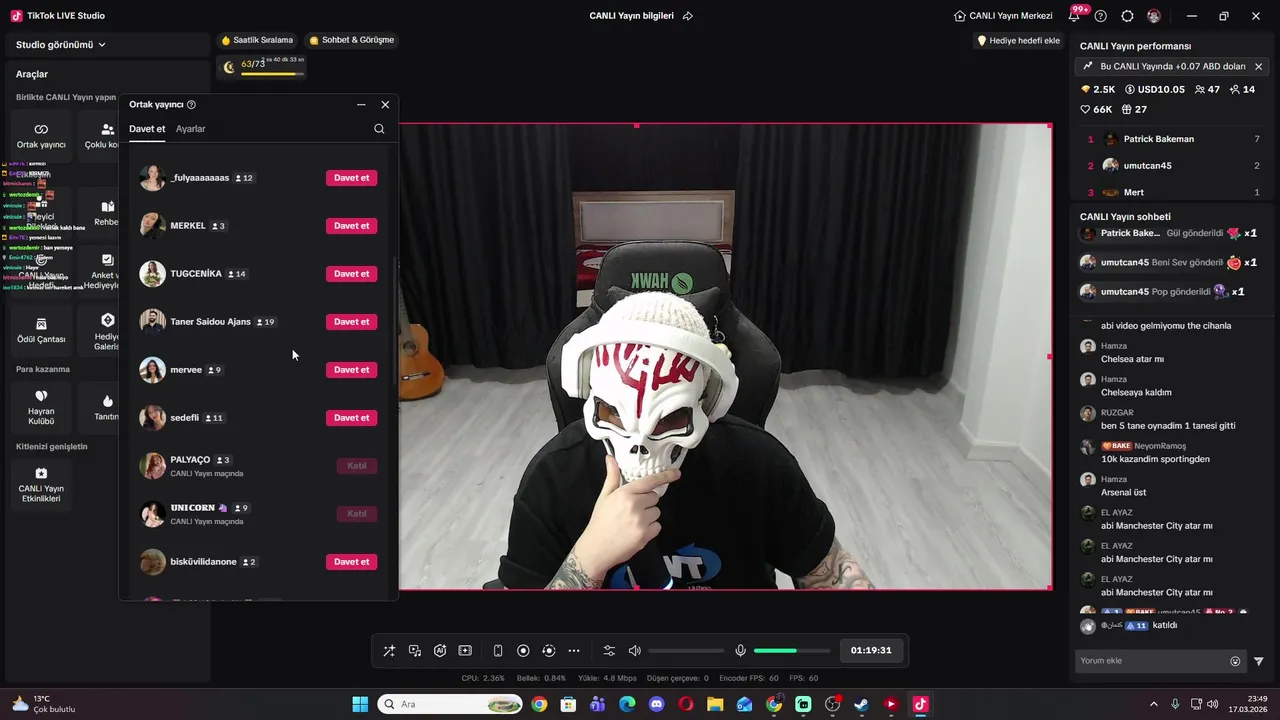Mute the speaker output
The width and height of the screenshot is (1280, 720).
coord(634,651)
